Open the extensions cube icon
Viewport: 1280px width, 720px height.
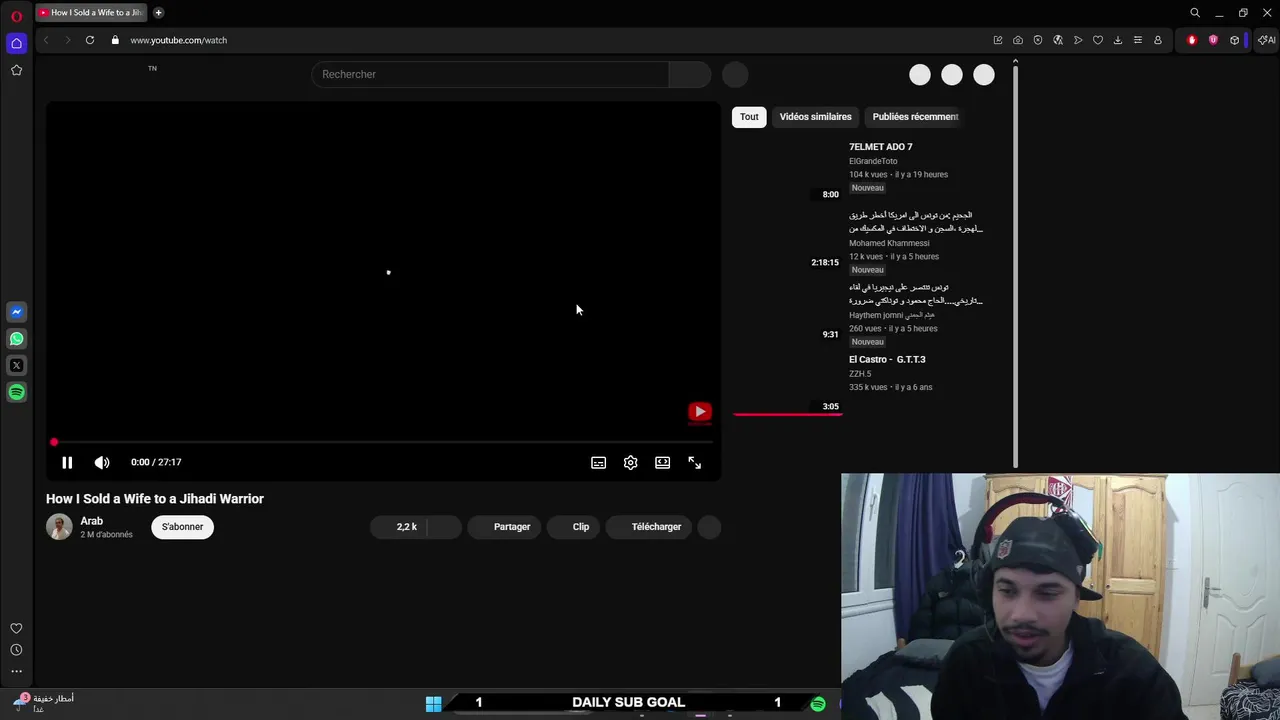(1235, 40)
